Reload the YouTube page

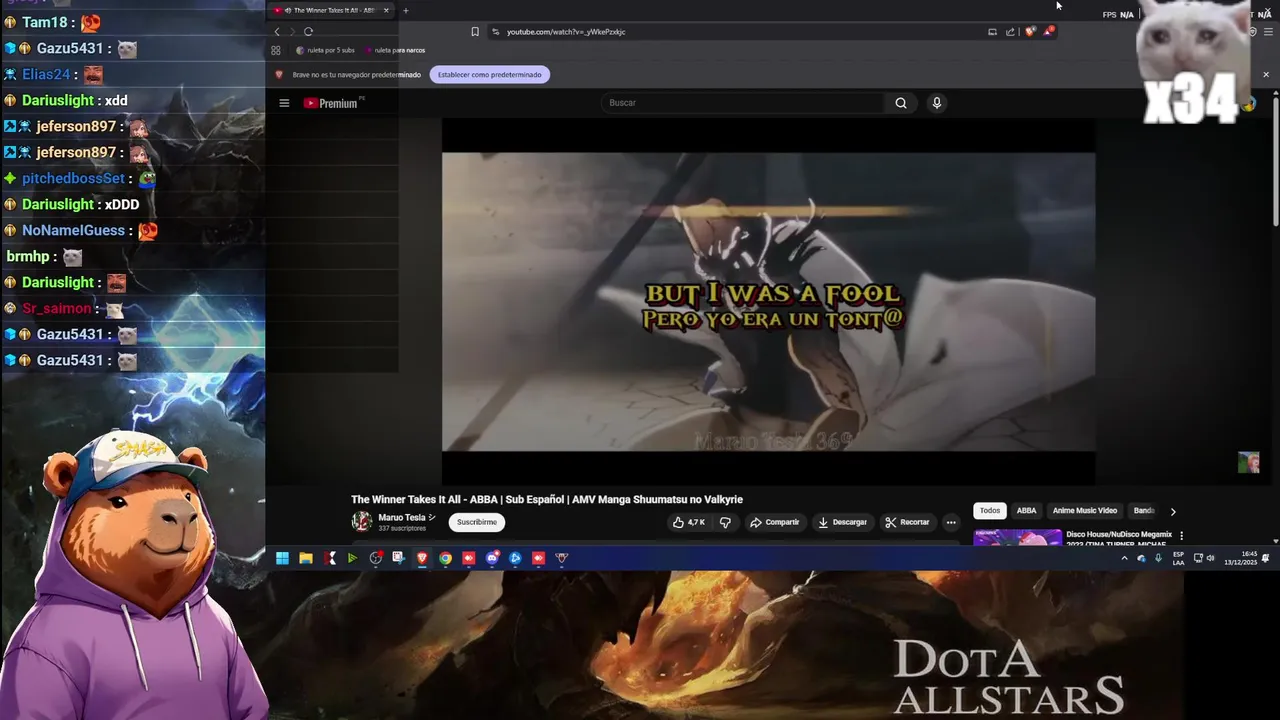[x=308, y=32]
